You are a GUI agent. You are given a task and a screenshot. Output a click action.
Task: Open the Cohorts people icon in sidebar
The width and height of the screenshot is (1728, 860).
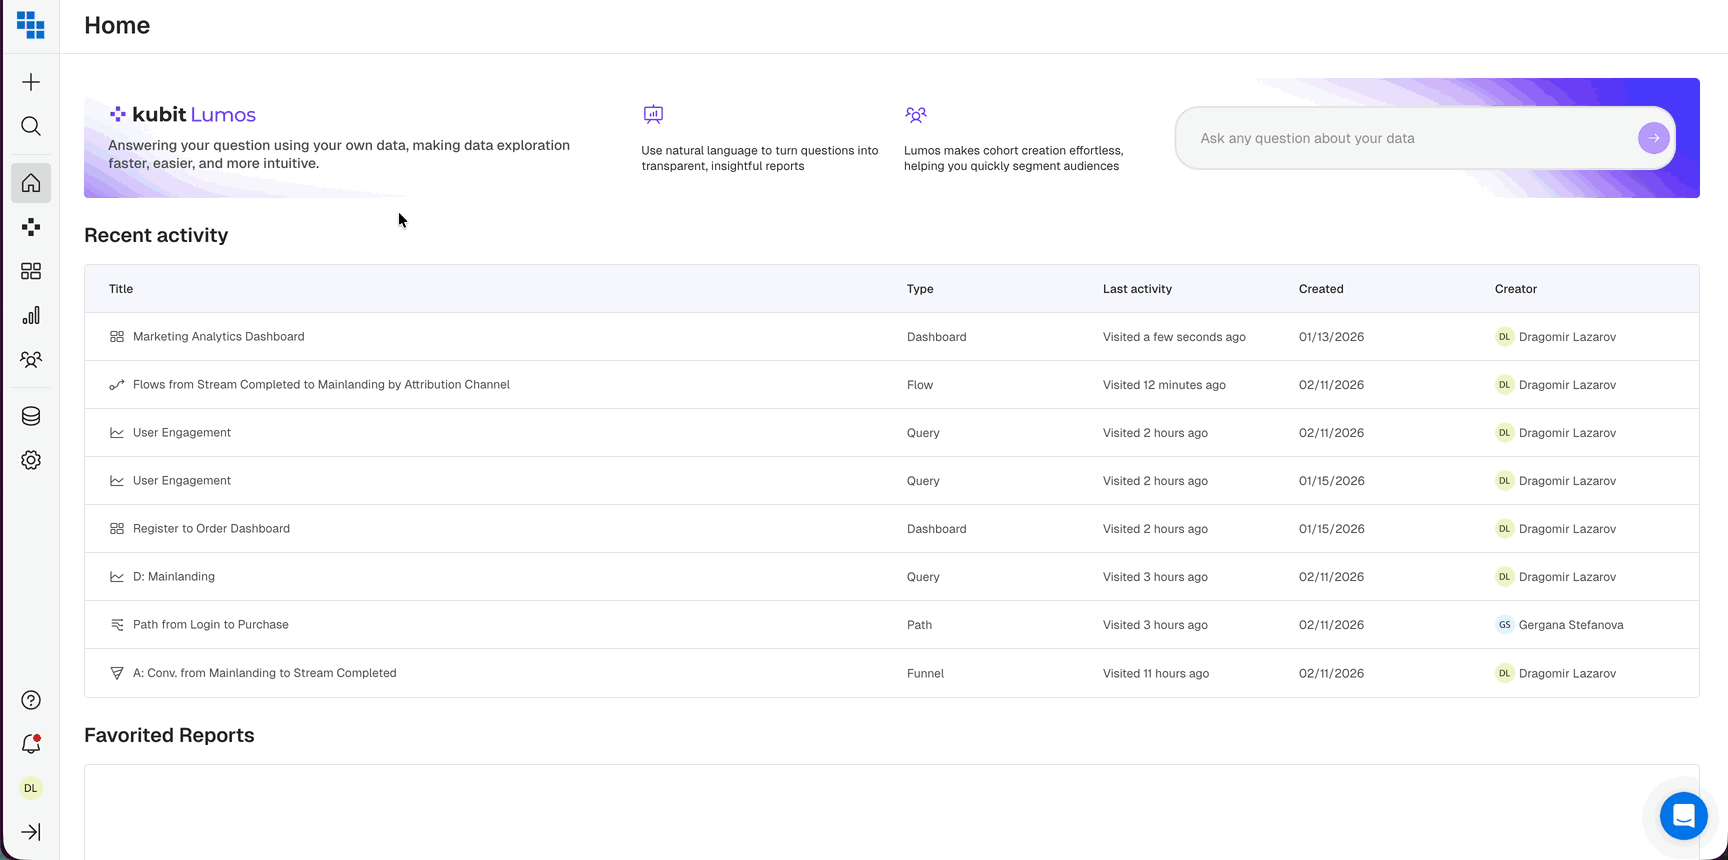coord(31,359)
